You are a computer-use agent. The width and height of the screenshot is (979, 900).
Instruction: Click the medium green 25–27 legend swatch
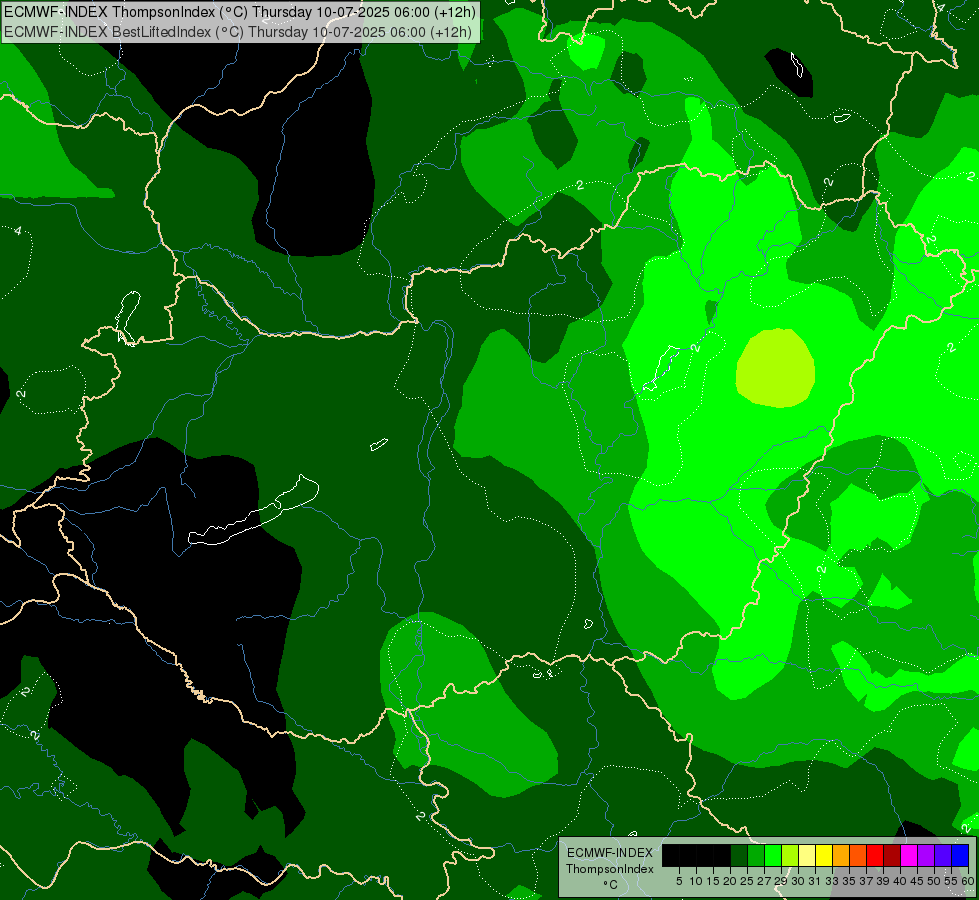pos(756,855)
